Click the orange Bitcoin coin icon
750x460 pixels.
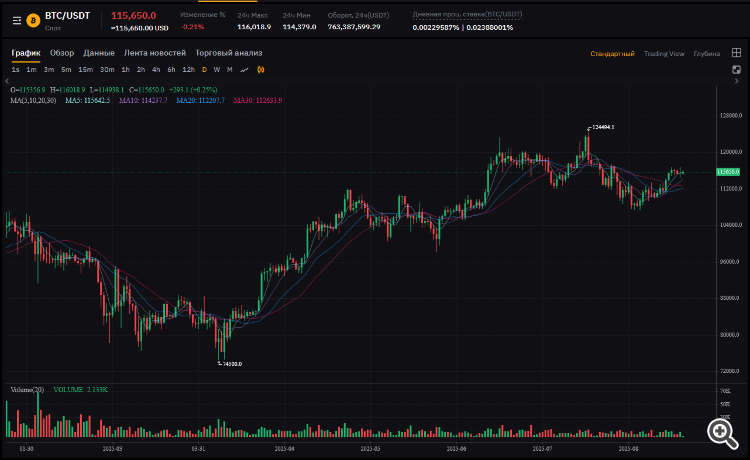point(32,18)
